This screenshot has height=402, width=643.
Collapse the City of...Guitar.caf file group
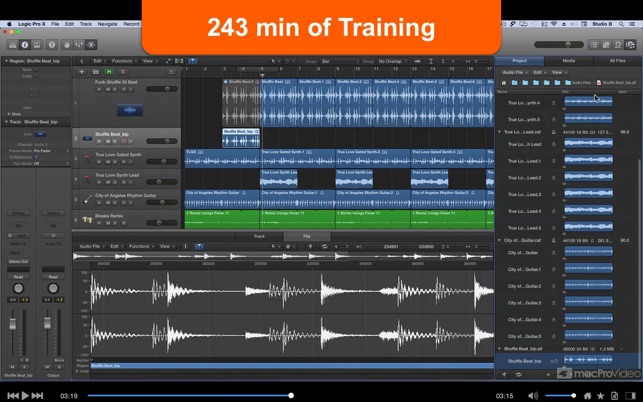499,240
